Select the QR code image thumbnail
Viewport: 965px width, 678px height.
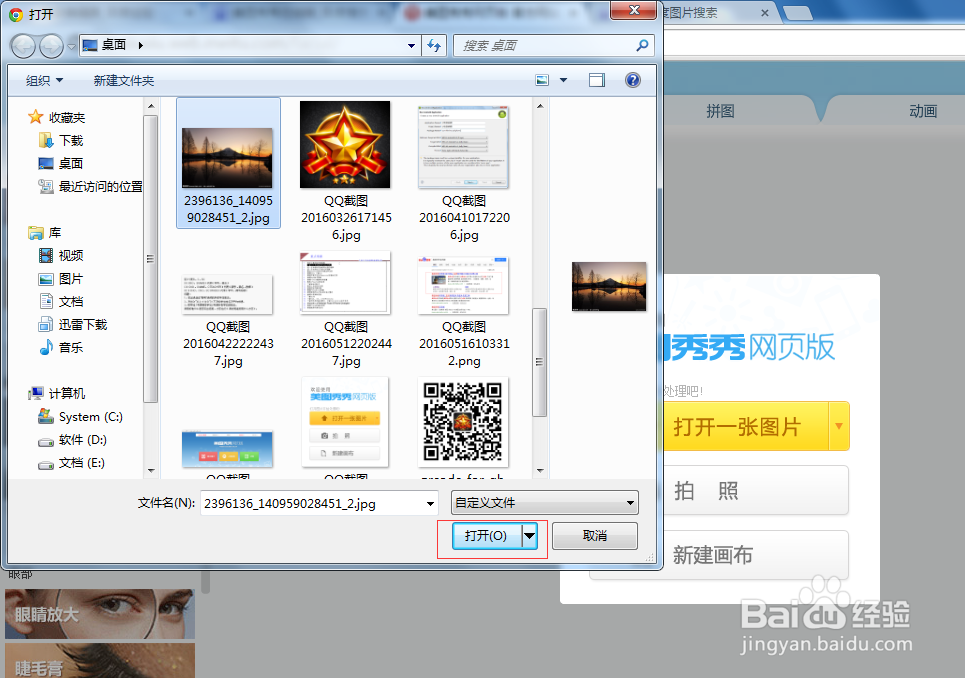click(x=462, y=422)
